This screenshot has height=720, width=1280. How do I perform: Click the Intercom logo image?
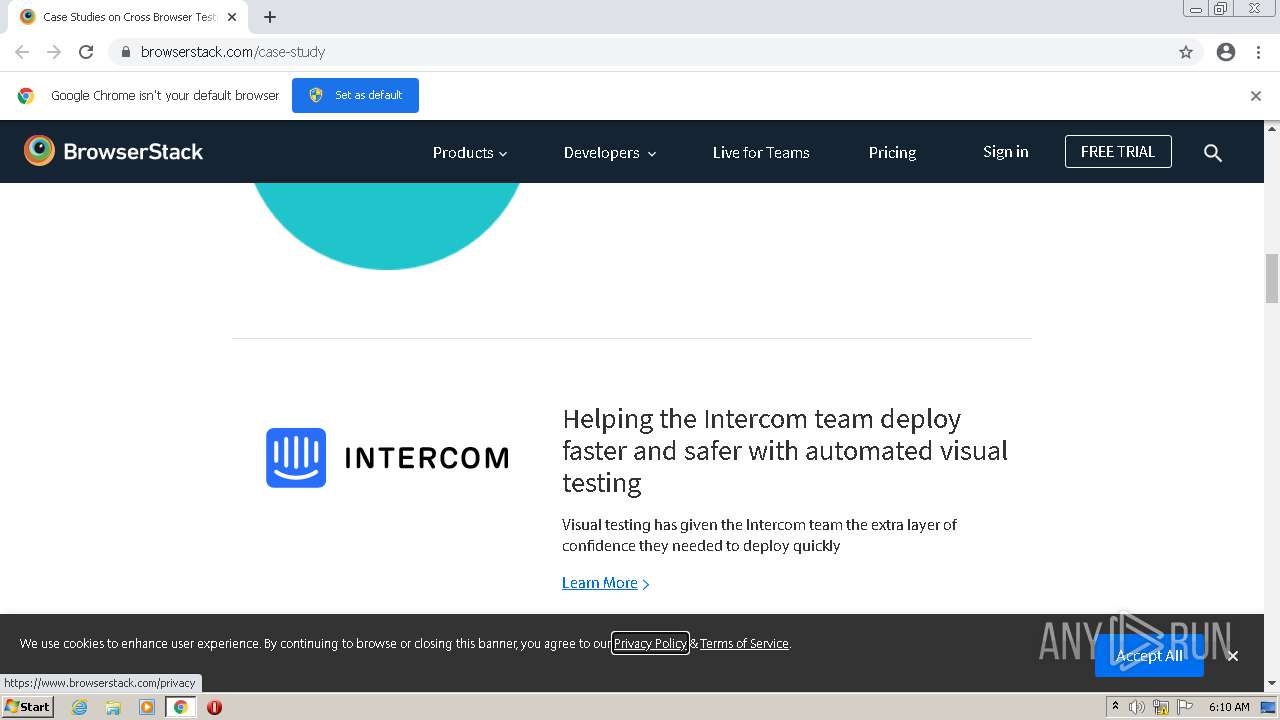coord(387,458)
